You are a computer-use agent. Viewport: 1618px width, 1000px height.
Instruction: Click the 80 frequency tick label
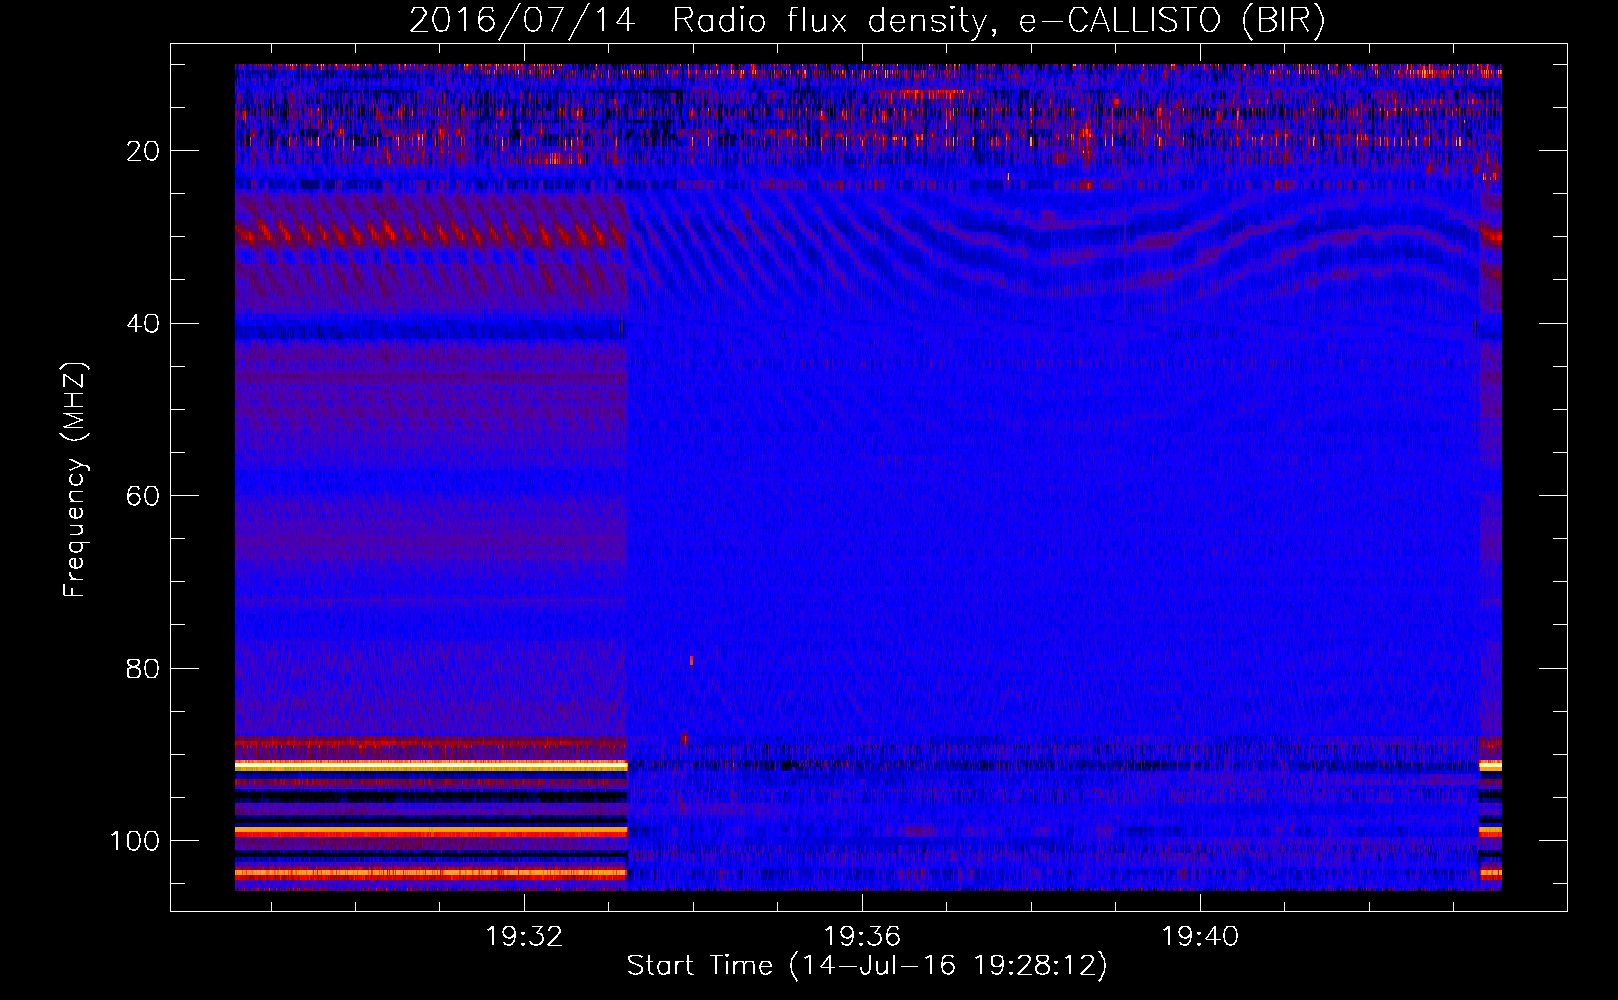pos(143,669)
